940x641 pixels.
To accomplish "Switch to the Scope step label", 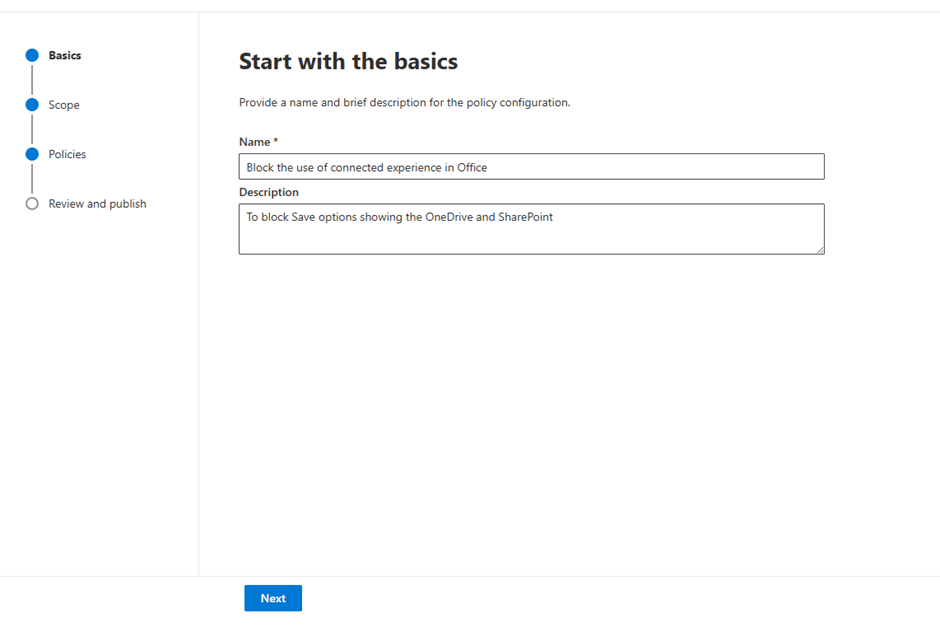I will tap(64, 105).
